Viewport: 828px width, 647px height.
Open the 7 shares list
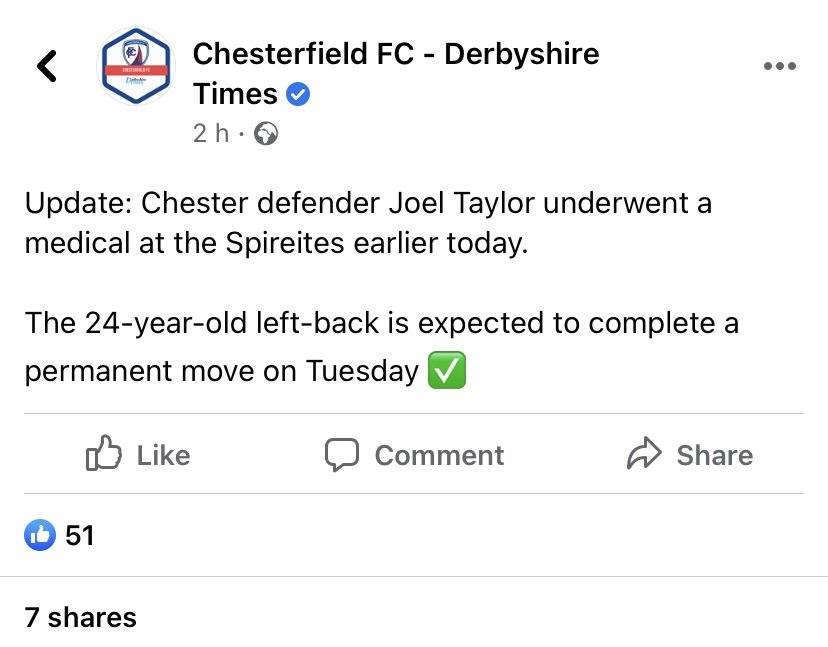[x=80, y=617]
